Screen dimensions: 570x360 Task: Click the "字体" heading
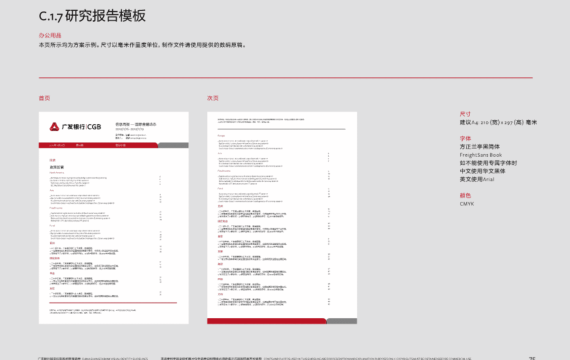465,138
